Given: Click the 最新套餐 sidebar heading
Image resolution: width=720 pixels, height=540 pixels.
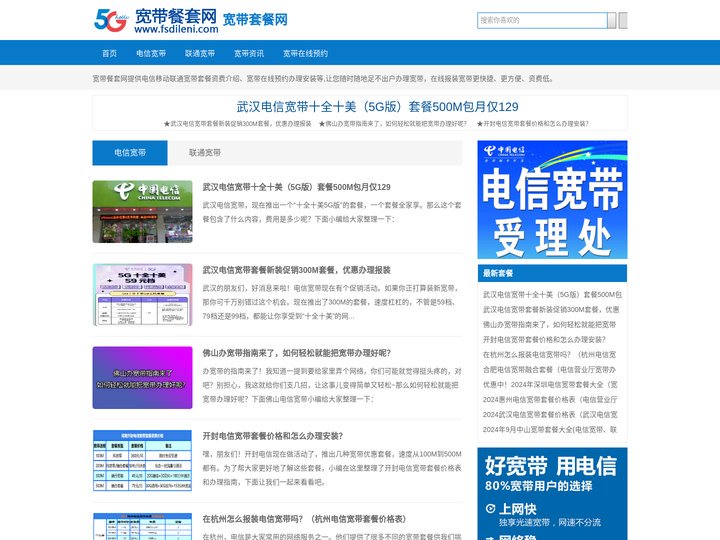Looking at the screenshot, I should [498, 273].
